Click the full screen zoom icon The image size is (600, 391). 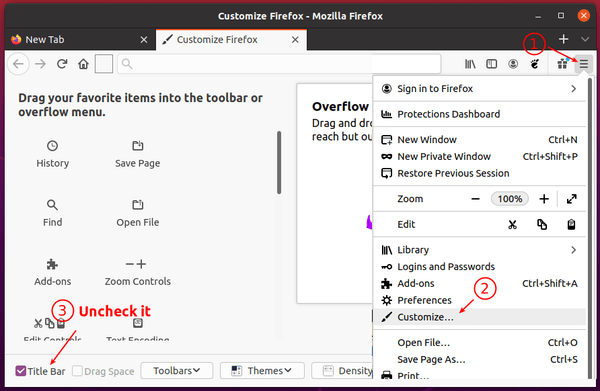[571, 199]
